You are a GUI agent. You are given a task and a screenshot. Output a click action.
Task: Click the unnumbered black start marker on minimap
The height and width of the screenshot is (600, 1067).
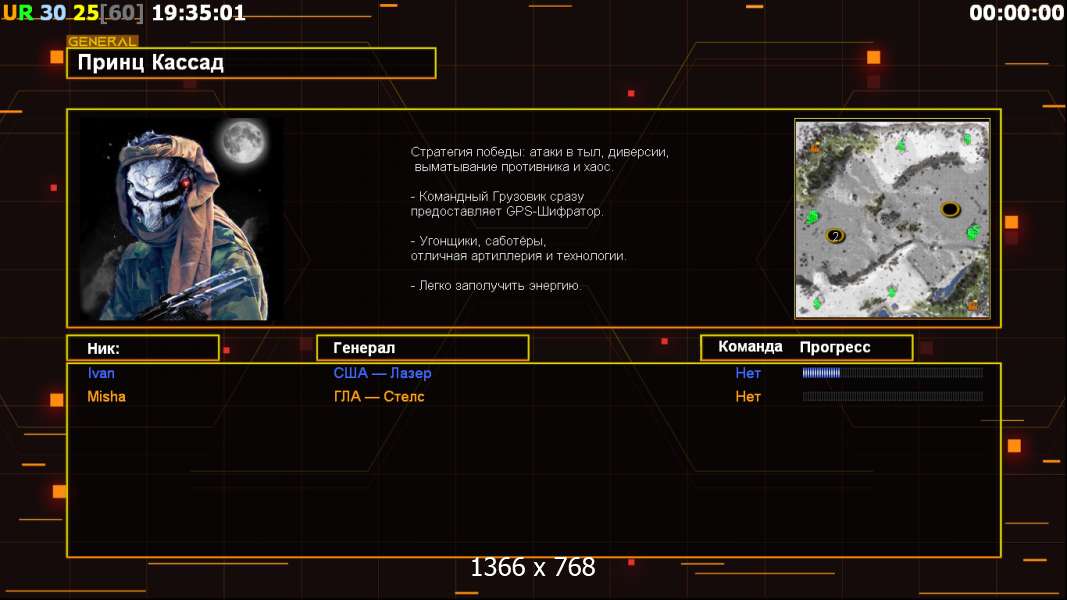(950, 209)
